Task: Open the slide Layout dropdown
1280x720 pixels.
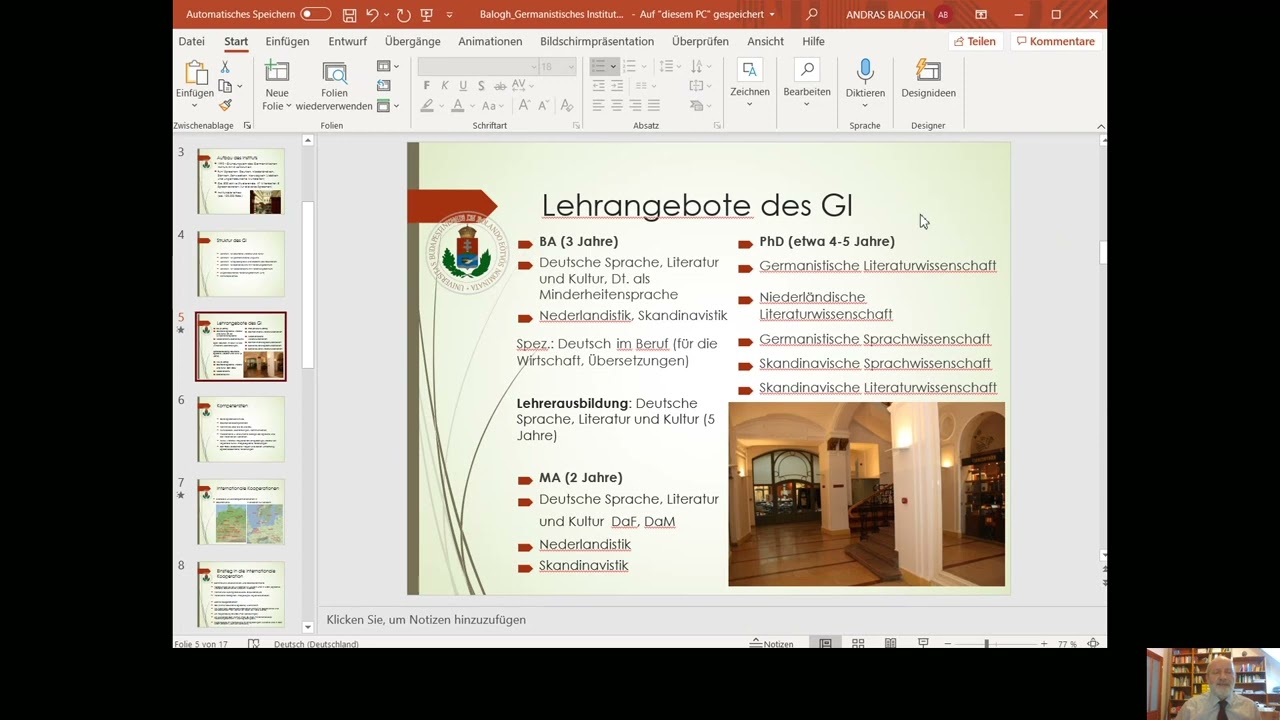Action: coord(388,66)
